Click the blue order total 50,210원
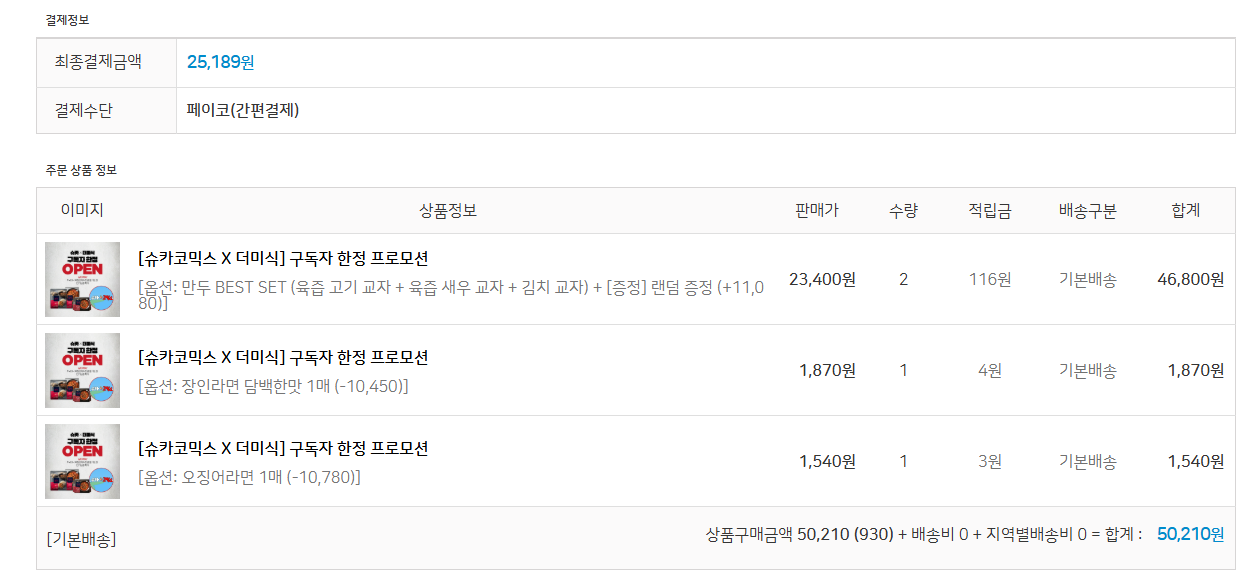Screen dimensions: 1260x585 pos(1190,534)
